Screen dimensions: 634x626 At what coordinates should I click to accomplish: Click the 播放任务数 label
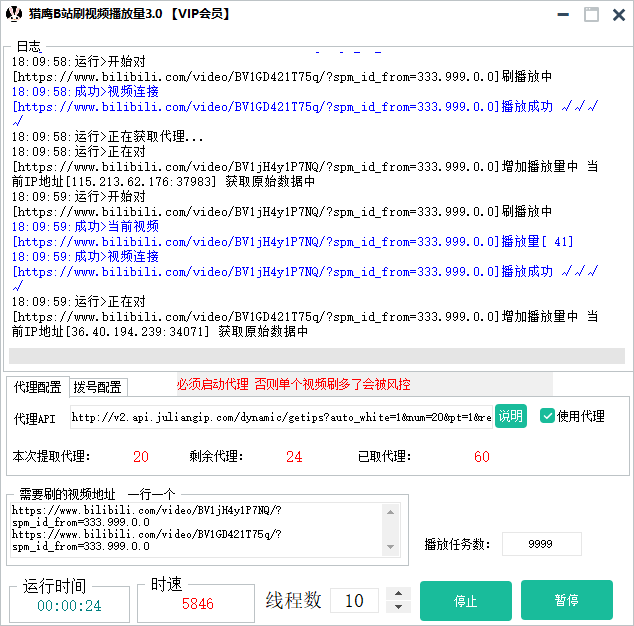457,544
